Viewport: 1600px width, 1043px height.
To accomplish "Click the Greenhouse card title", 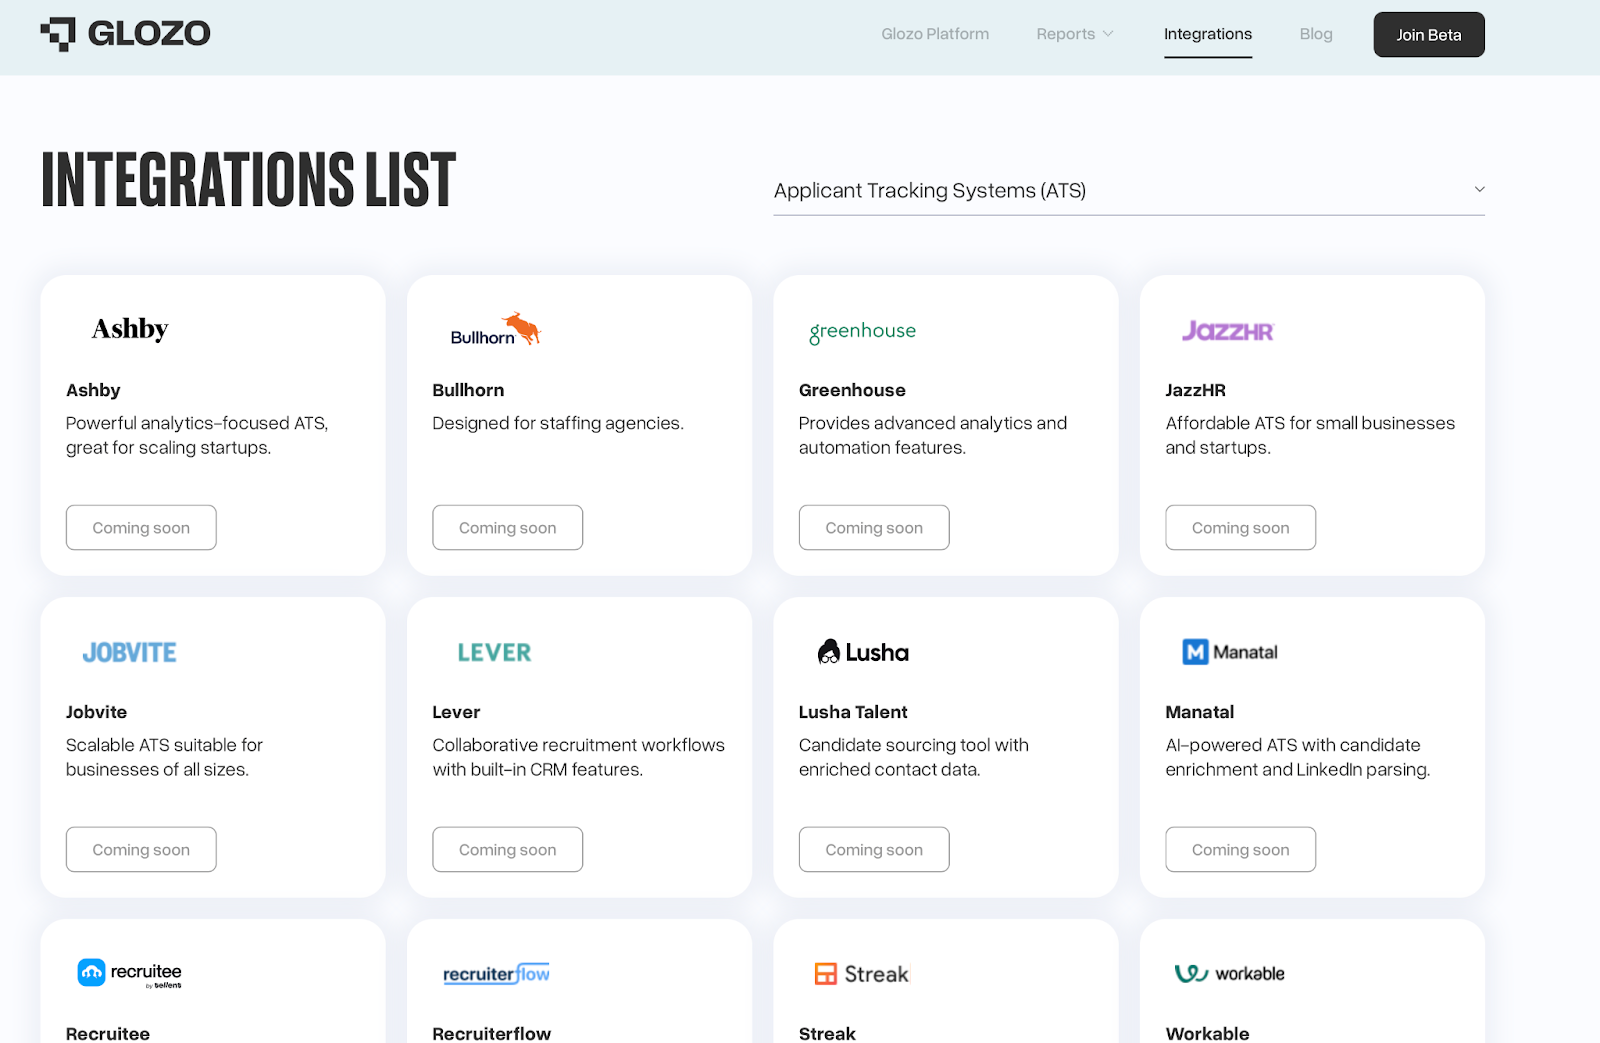I will click(852, 390).
